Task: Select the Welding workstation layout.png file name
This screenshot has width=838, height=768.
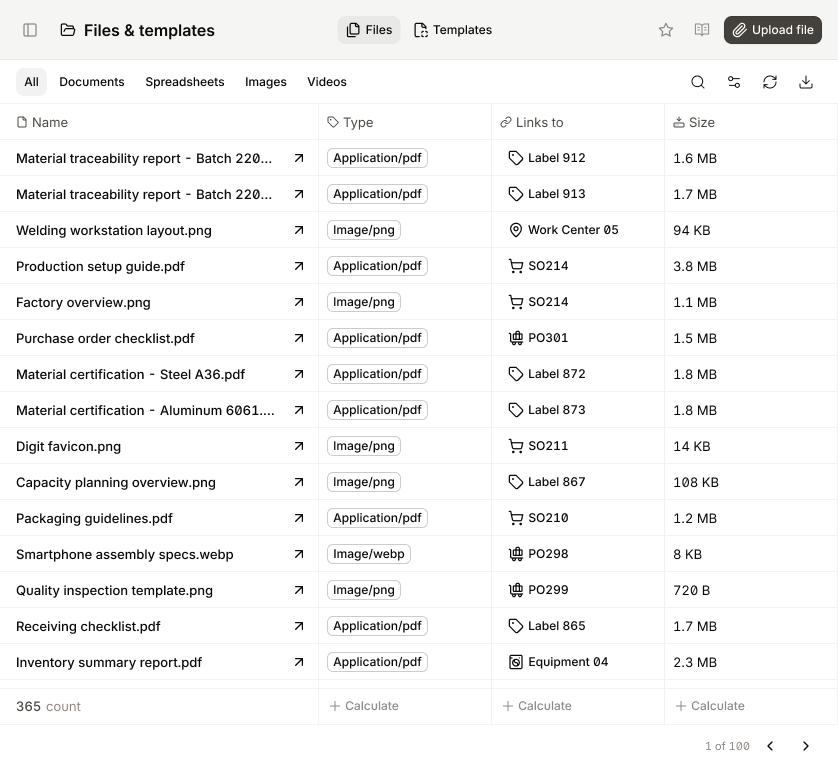Action: (x=114, y=230)
